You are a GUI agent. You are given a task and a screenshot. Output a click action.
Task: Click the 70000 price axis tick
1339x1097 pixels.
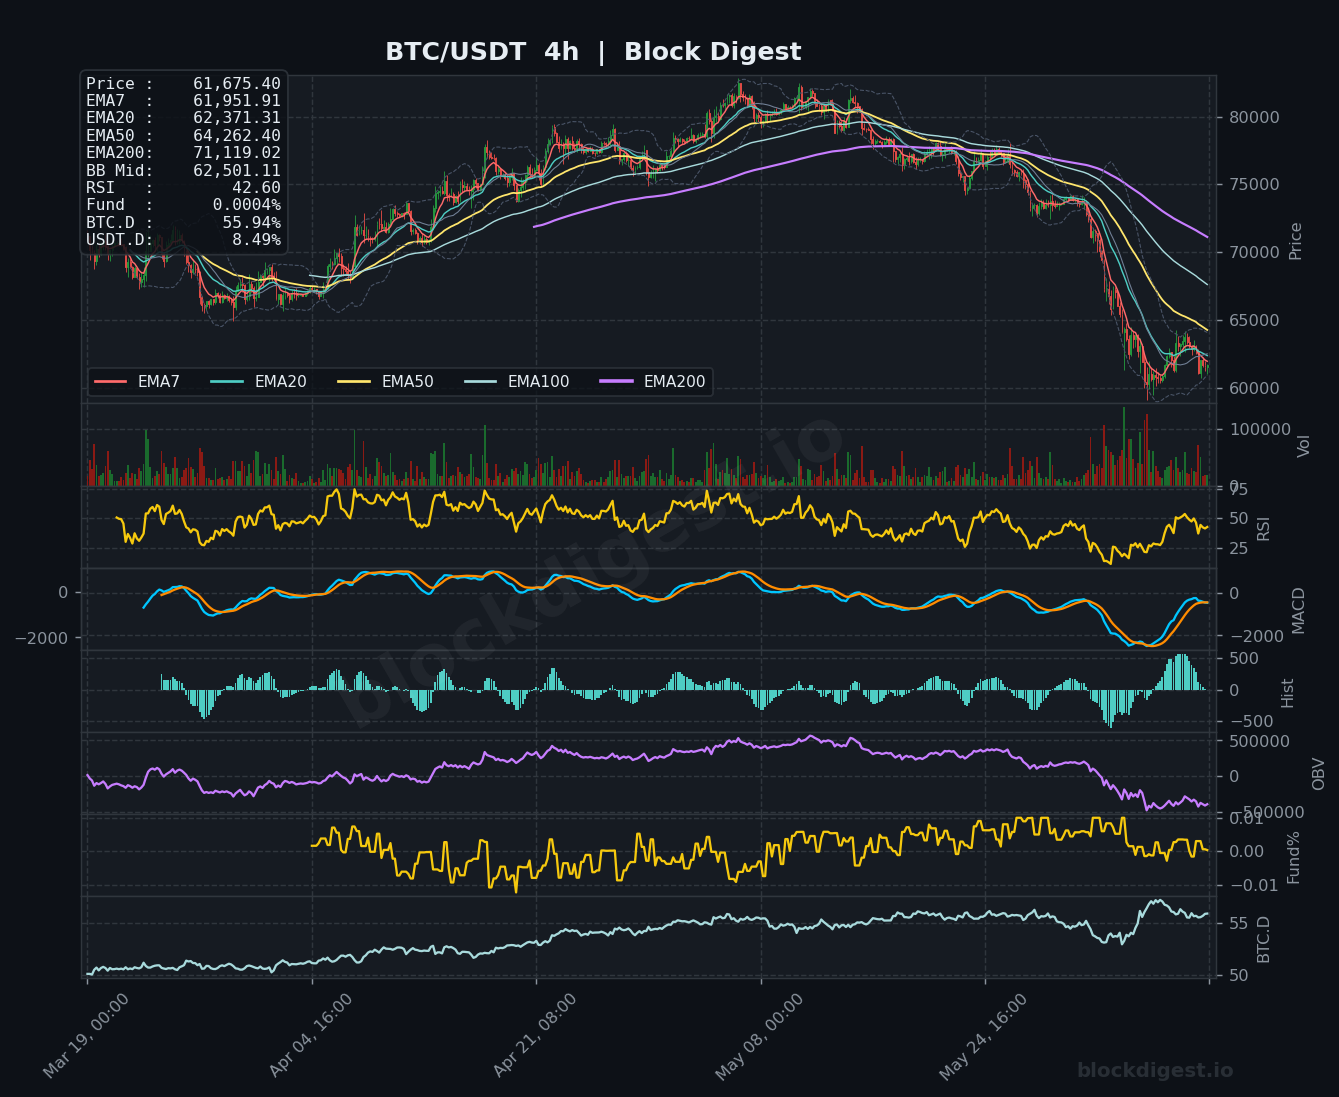click(x=1252, y=253)
